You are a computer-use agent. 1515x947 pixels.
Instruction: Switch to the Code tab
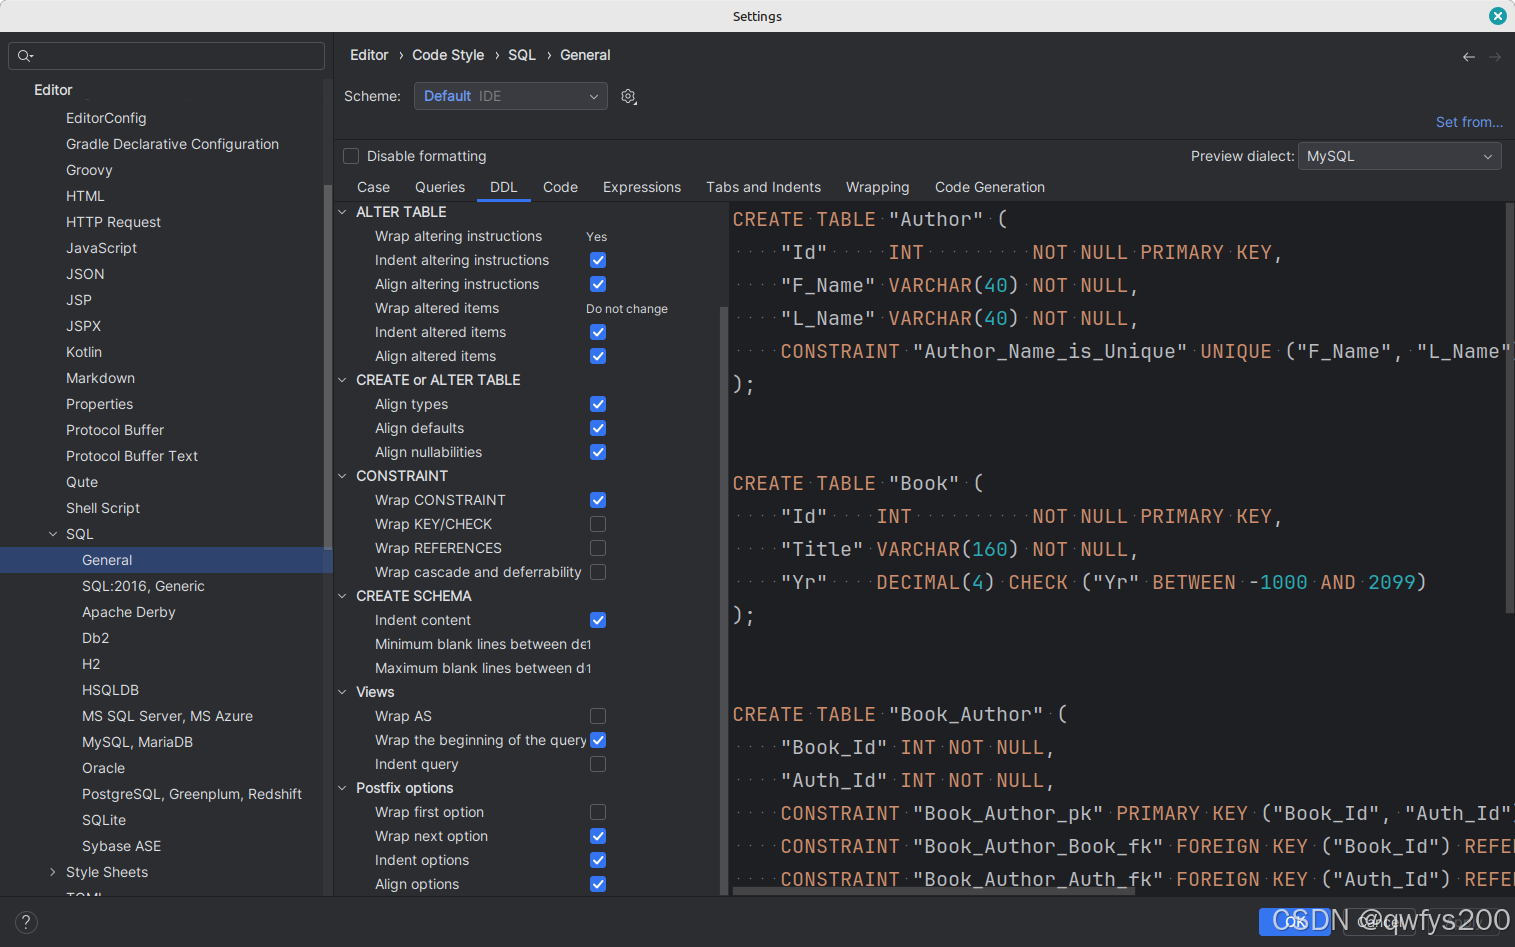click(560, 187)
